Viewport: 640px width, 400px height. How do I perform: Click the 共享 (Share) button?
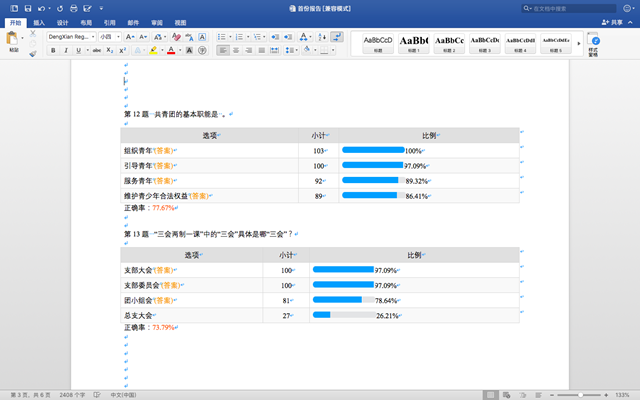pyautogui.click(x=611, y=21)
